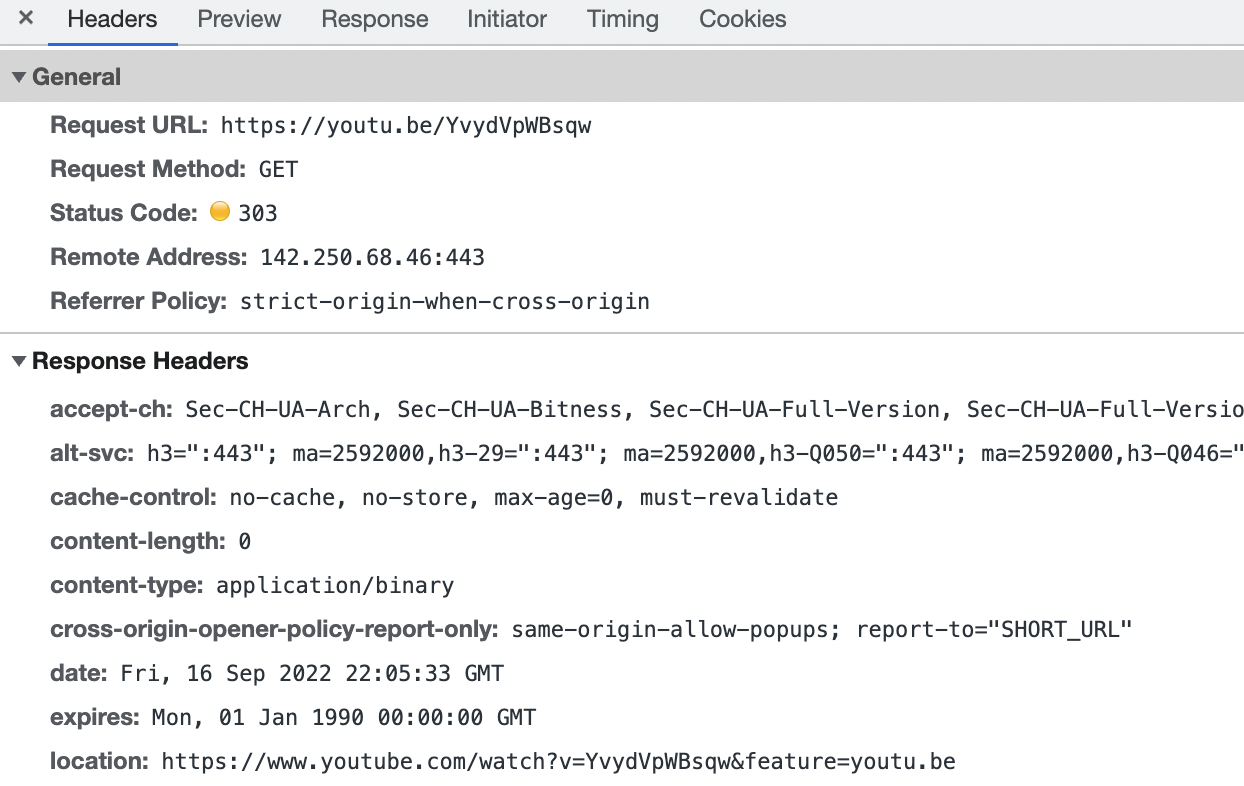Click the Request URL label
The height and width of the screenshot is (786, 1244).
[x=129, y=126]
